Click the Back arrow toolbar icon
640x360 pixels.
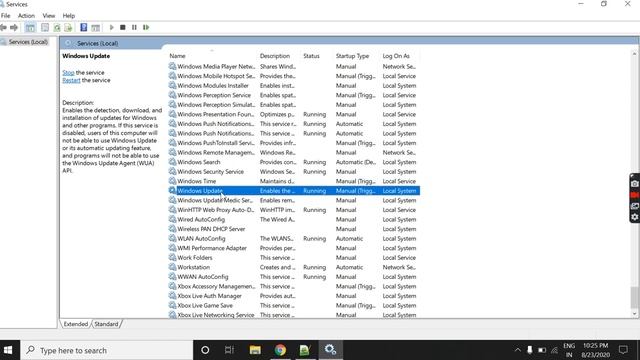click(3, 27)
